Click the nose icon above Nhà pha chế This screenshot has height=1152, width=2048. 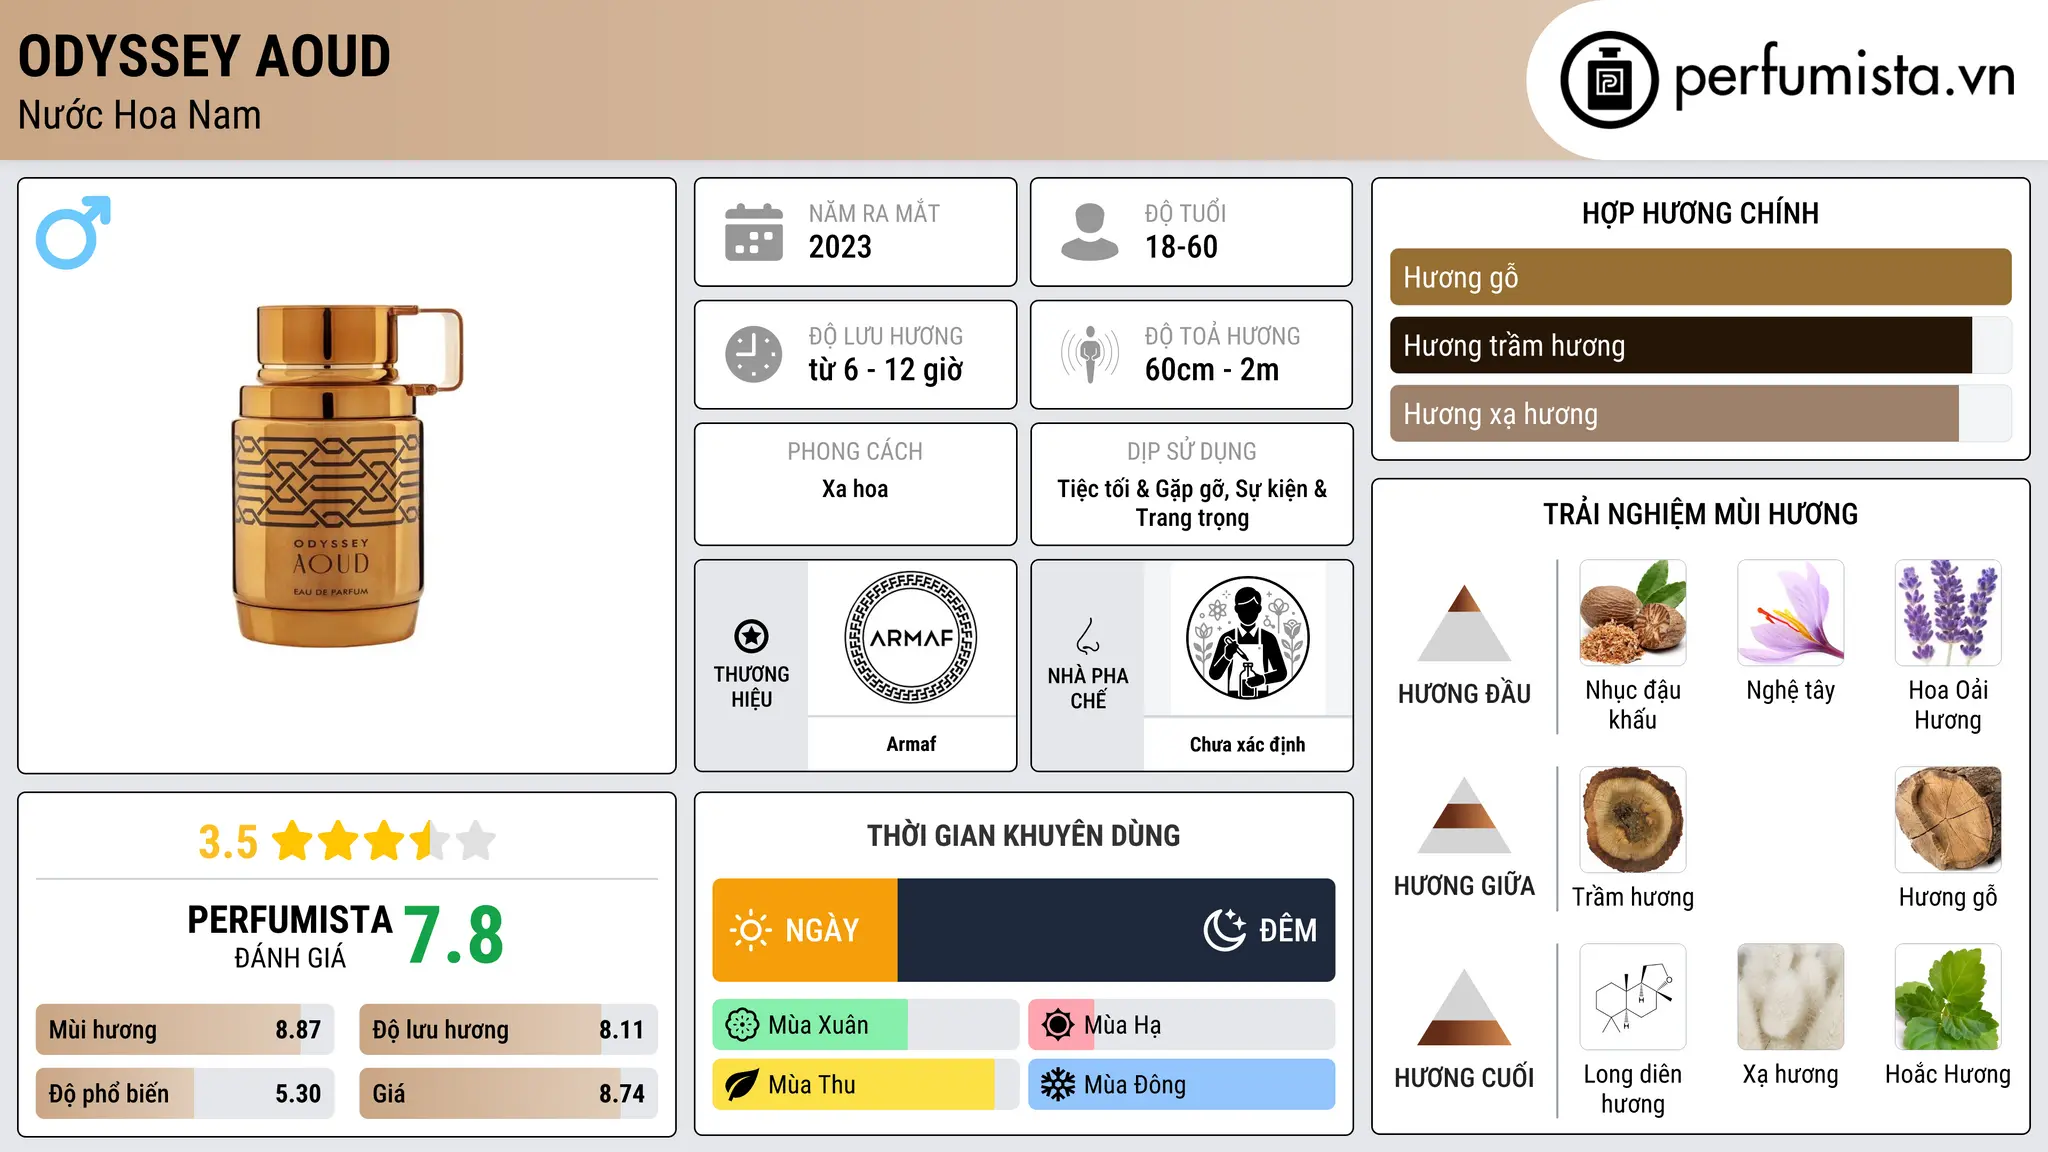tap(1088, 635)
